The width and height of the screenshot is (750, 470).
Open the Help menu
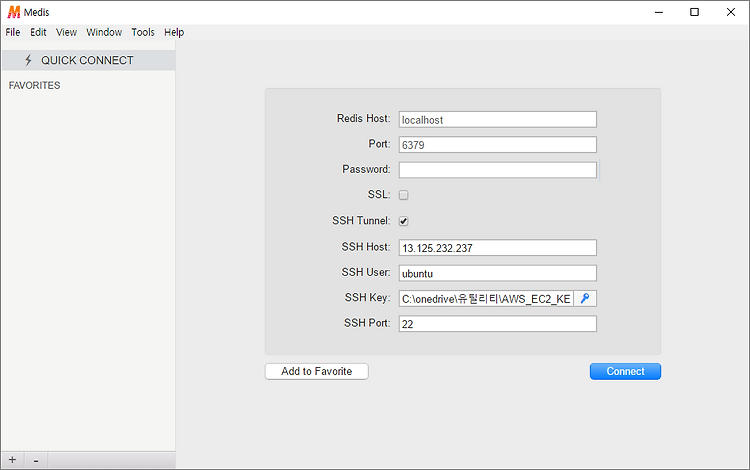174,32
